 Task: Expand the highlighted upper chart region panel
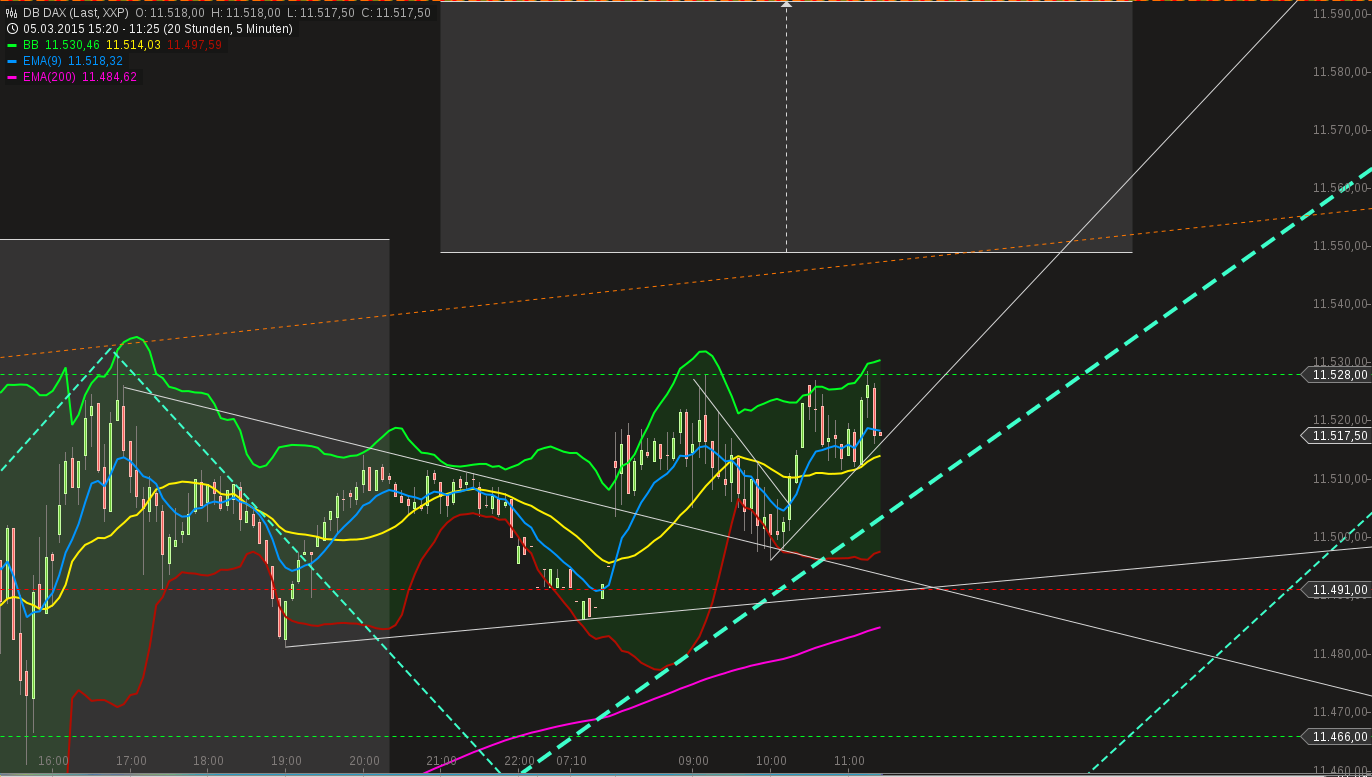point(786,128)
